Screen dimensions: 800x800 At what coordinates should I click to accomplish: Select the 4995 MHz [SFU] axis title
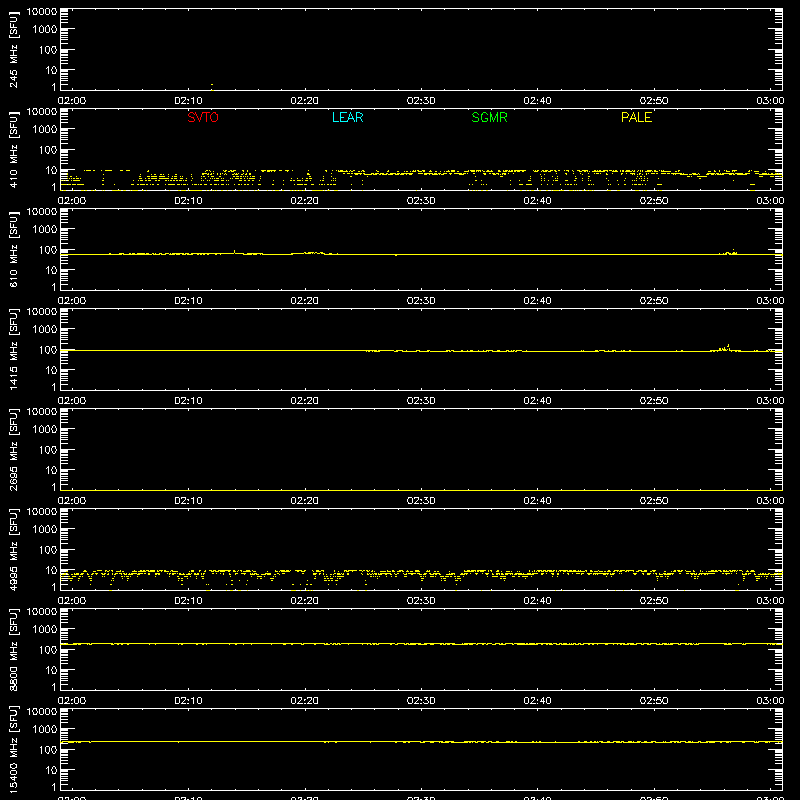[13, 549]
